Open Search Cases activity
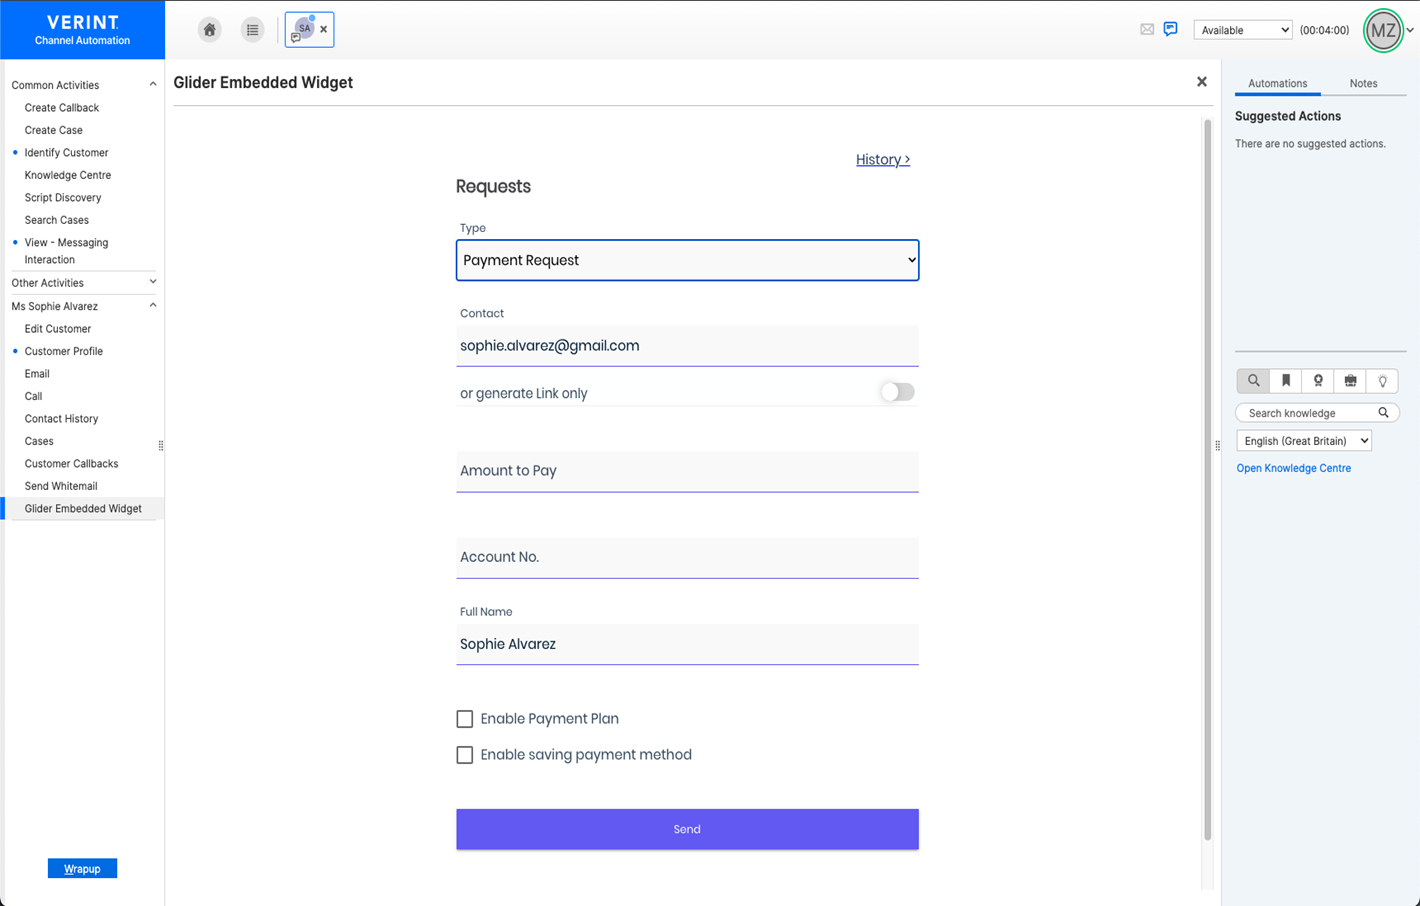Viewport: 1420px width, 906px height. [x=57, y=220]
